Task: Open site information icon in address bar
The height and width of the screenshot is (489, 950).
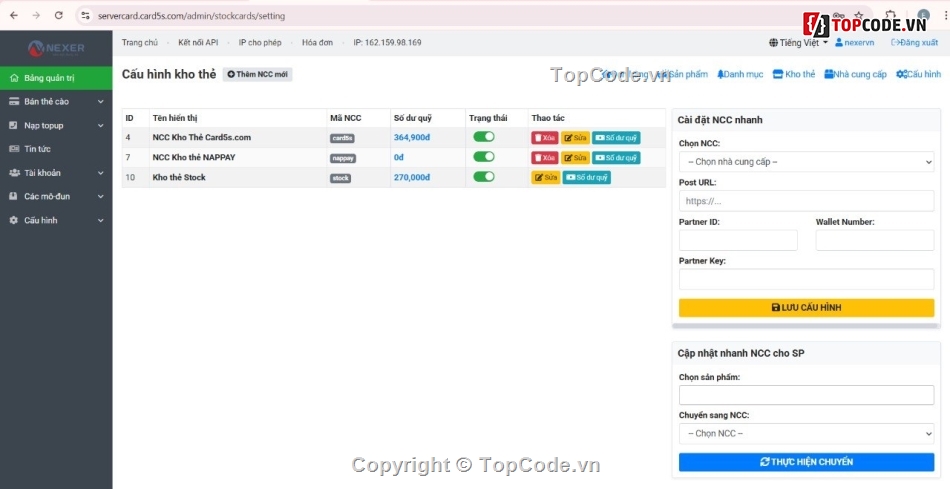Action: pyautogui.click(x=85, y=16)
